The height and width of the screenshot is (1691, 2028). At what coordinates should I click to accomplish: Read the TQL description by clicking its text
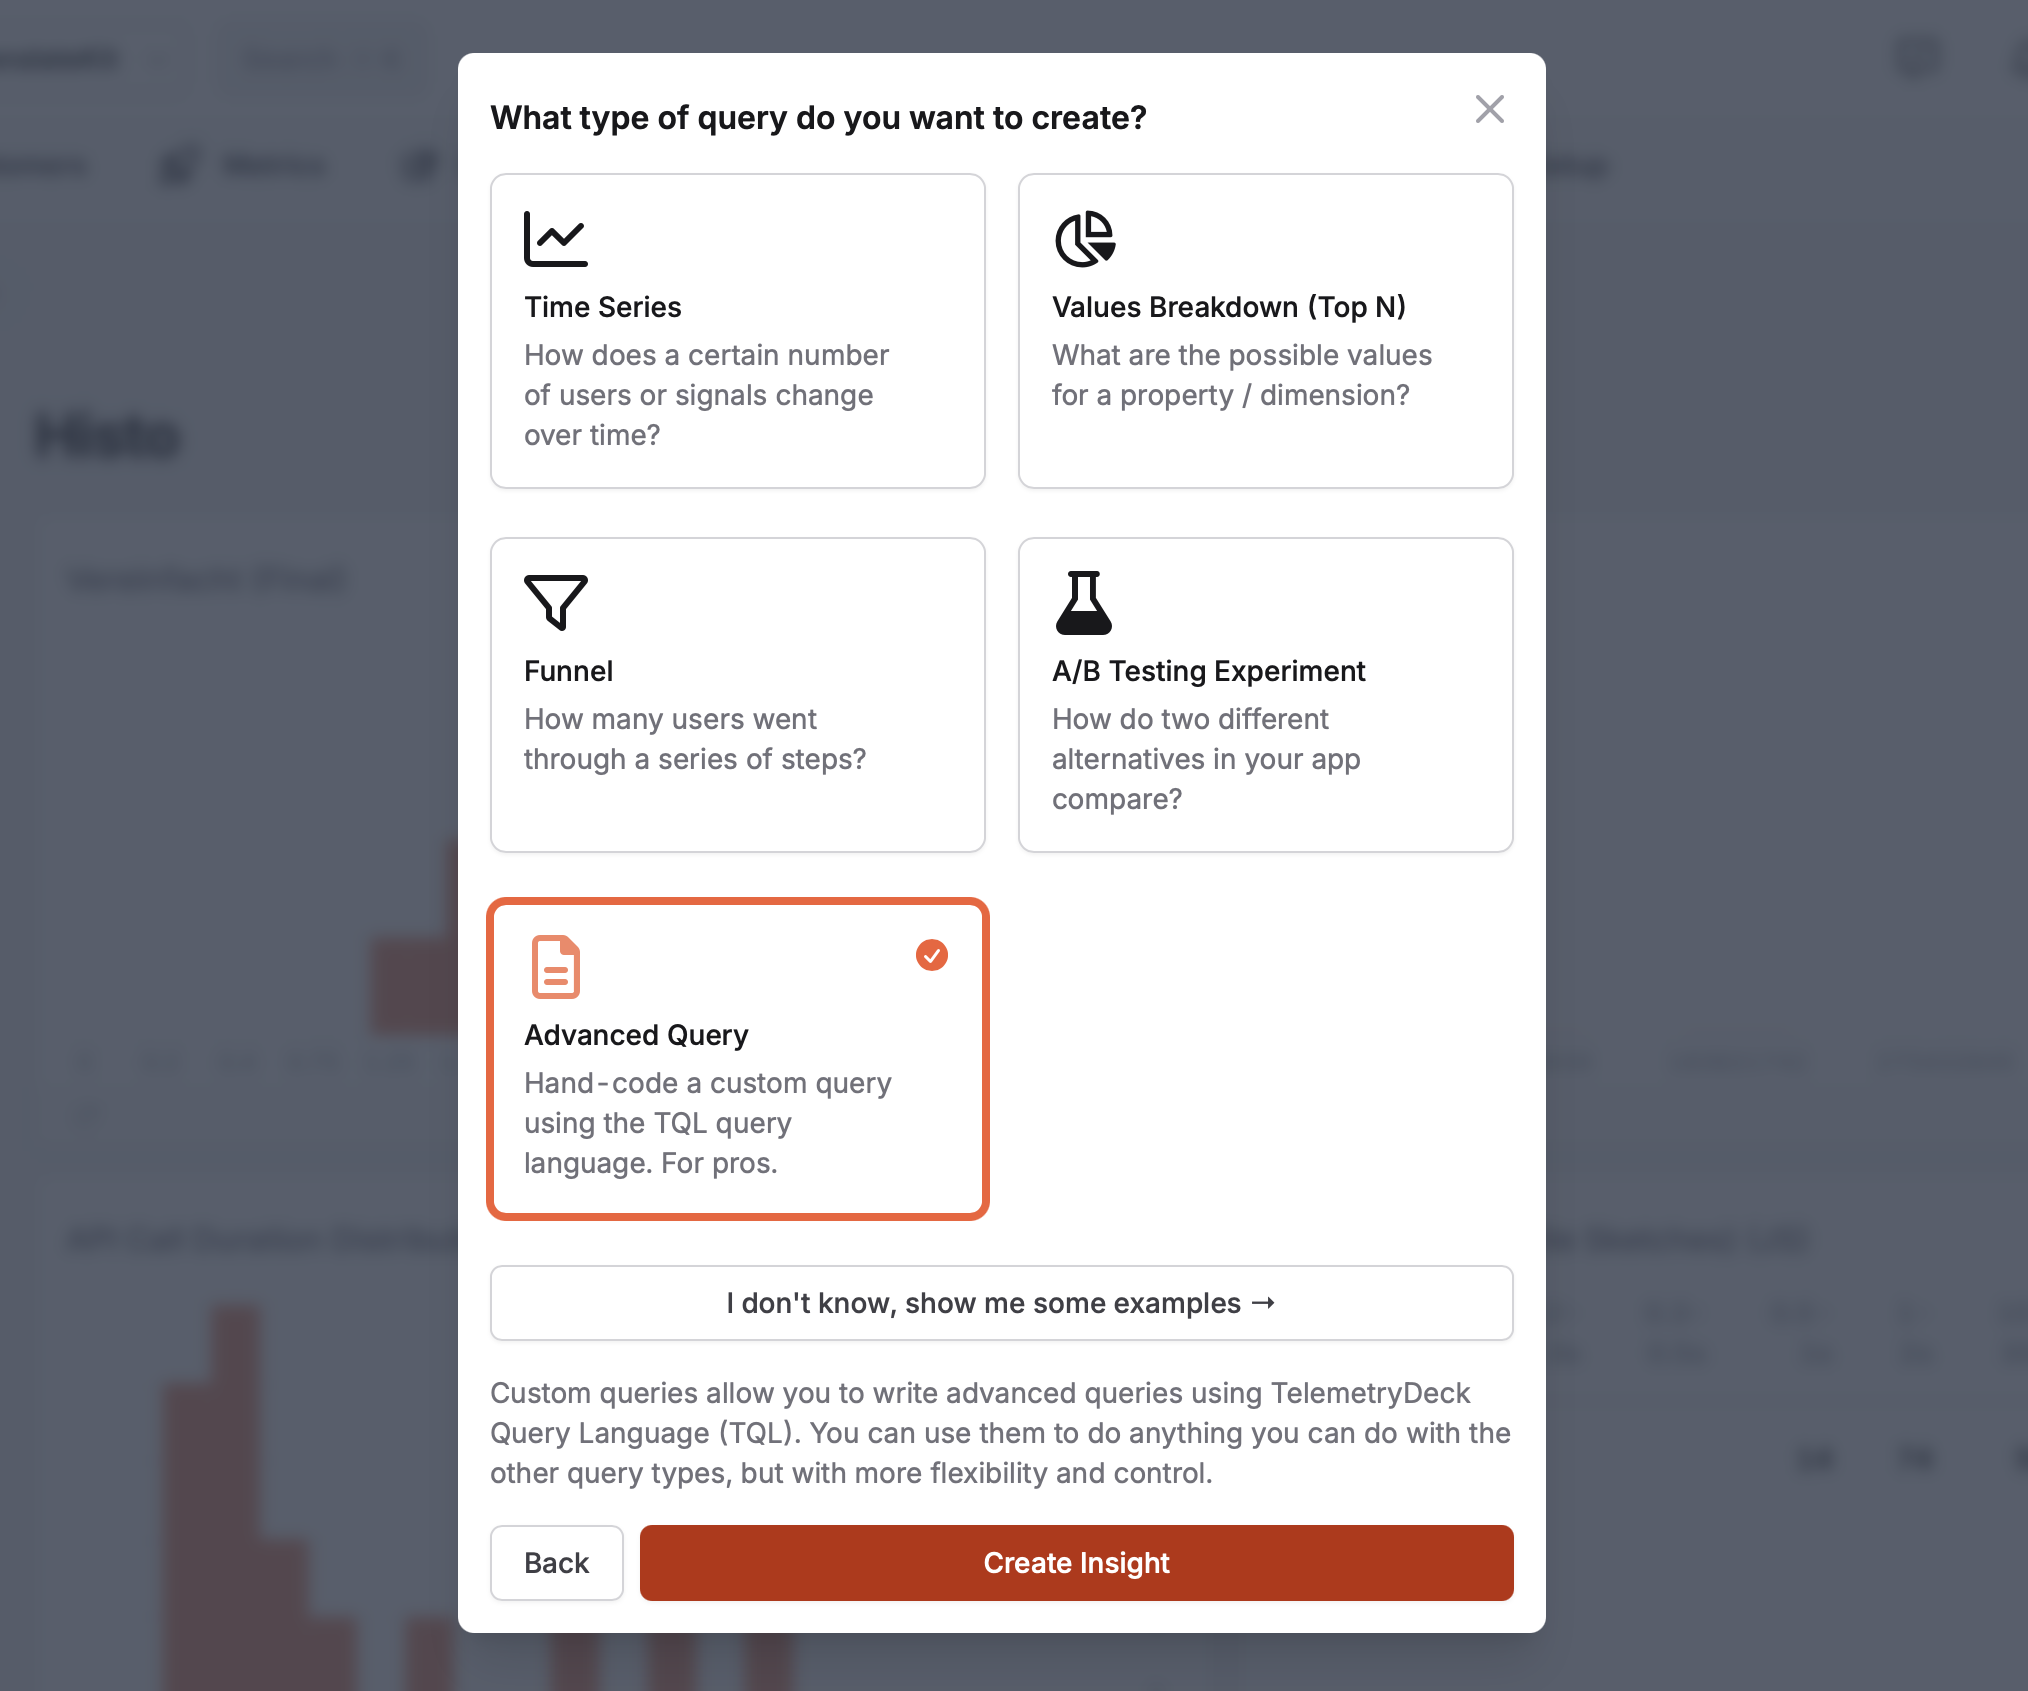[x=1000, y=1432]
